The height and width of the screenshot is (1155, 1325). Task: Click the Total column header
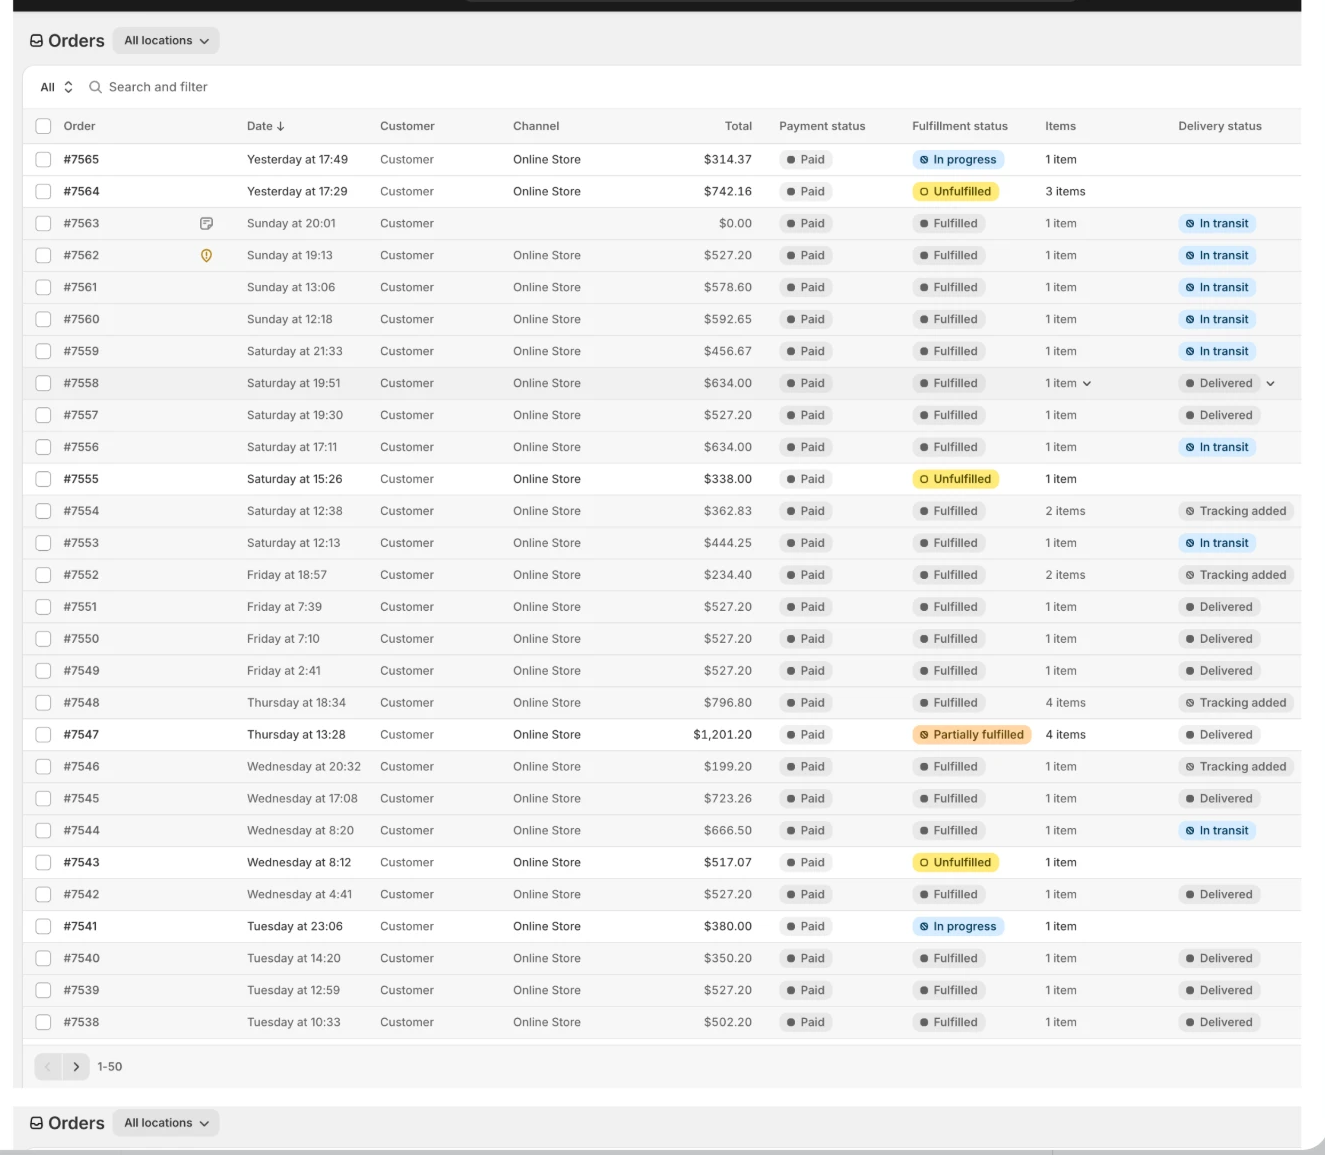pos(738,126)
